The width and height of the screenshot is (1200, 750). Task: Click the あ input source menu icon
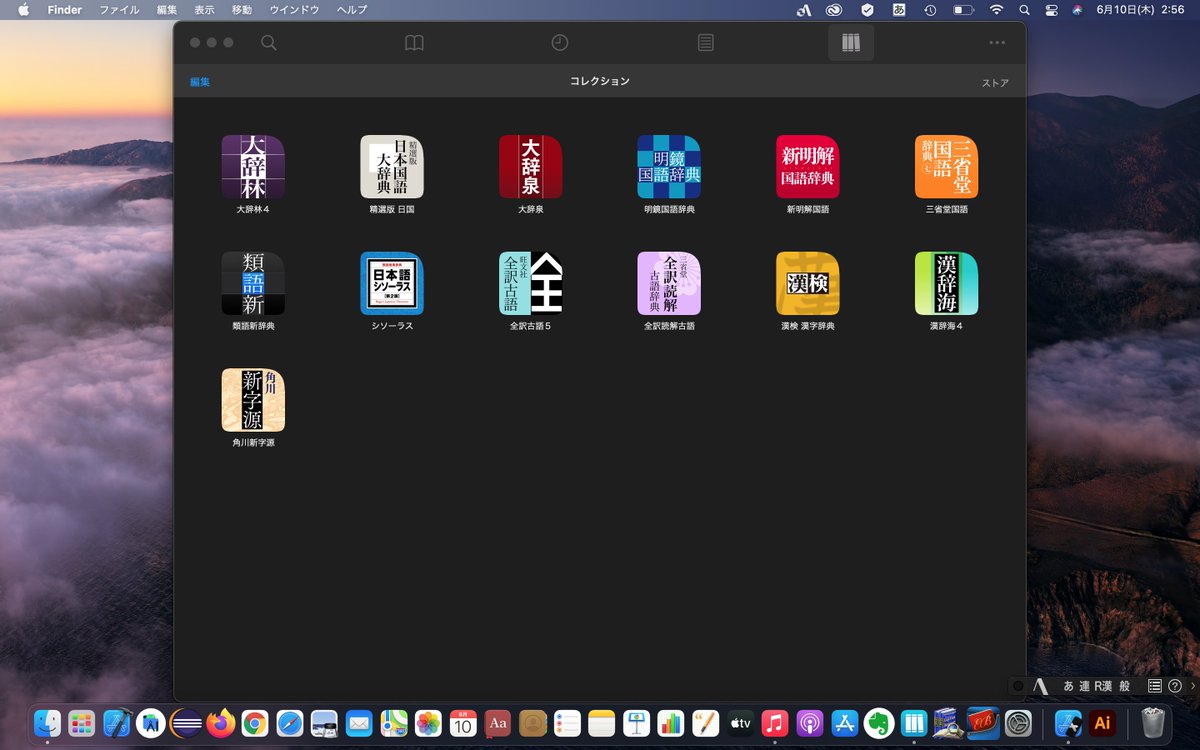coord(899,10)
